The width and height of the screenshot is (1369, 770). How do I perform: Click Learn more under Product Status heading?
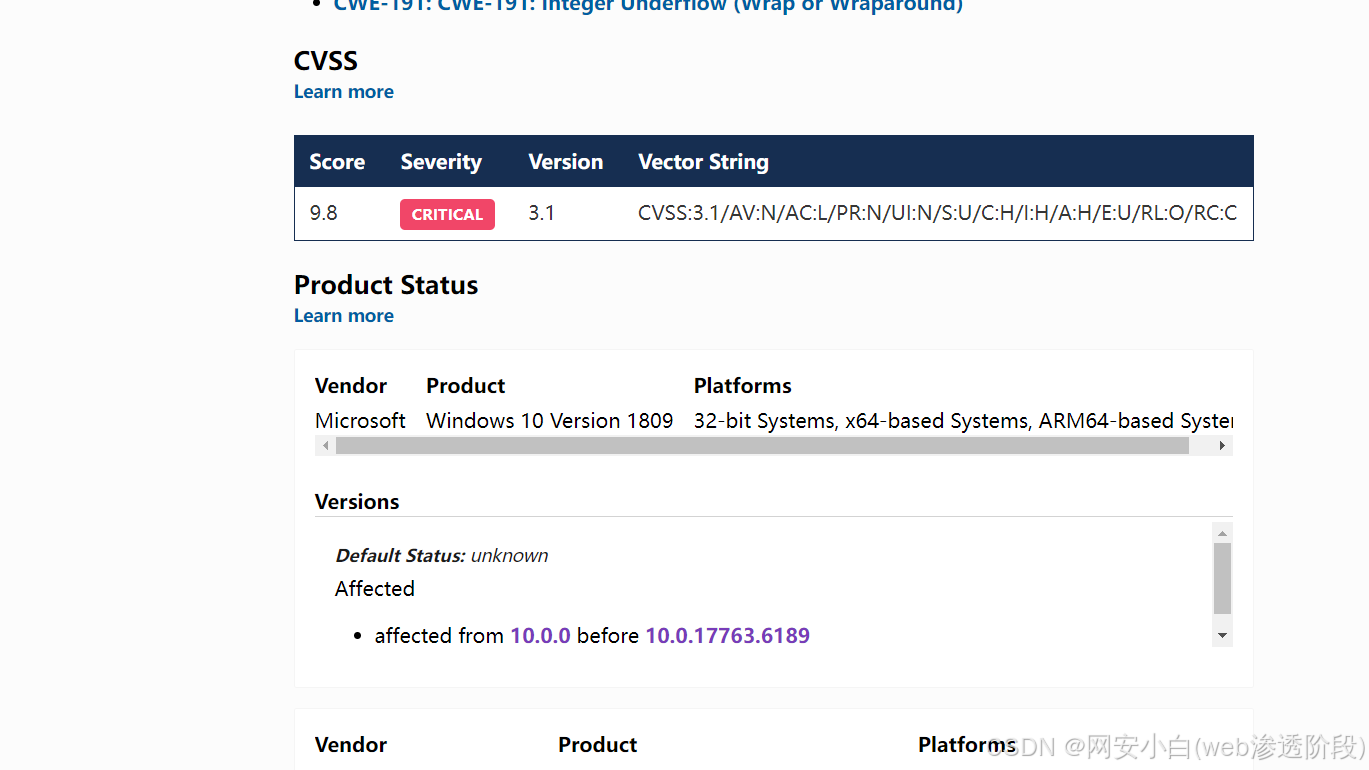[x=343, y=316]
